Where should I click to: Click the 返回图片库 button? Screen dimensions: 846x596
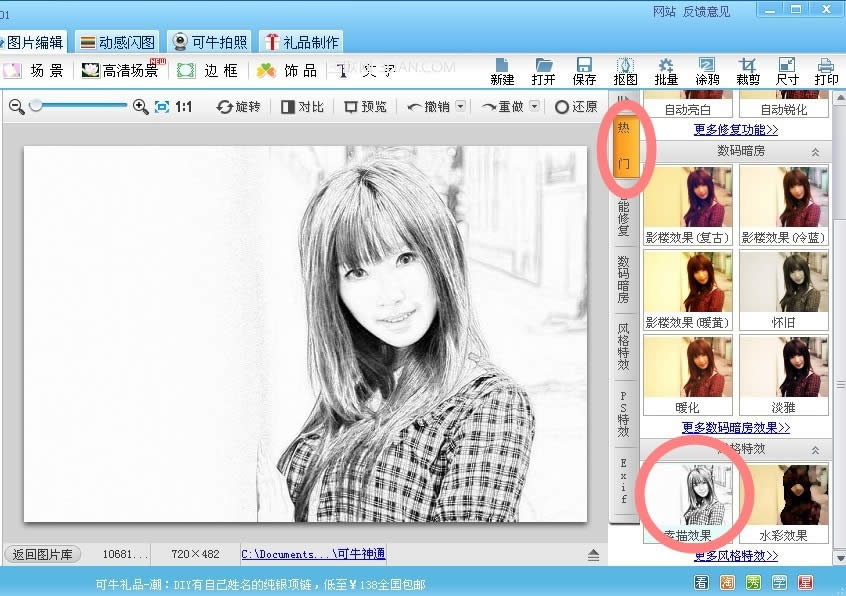coord(43,554)
